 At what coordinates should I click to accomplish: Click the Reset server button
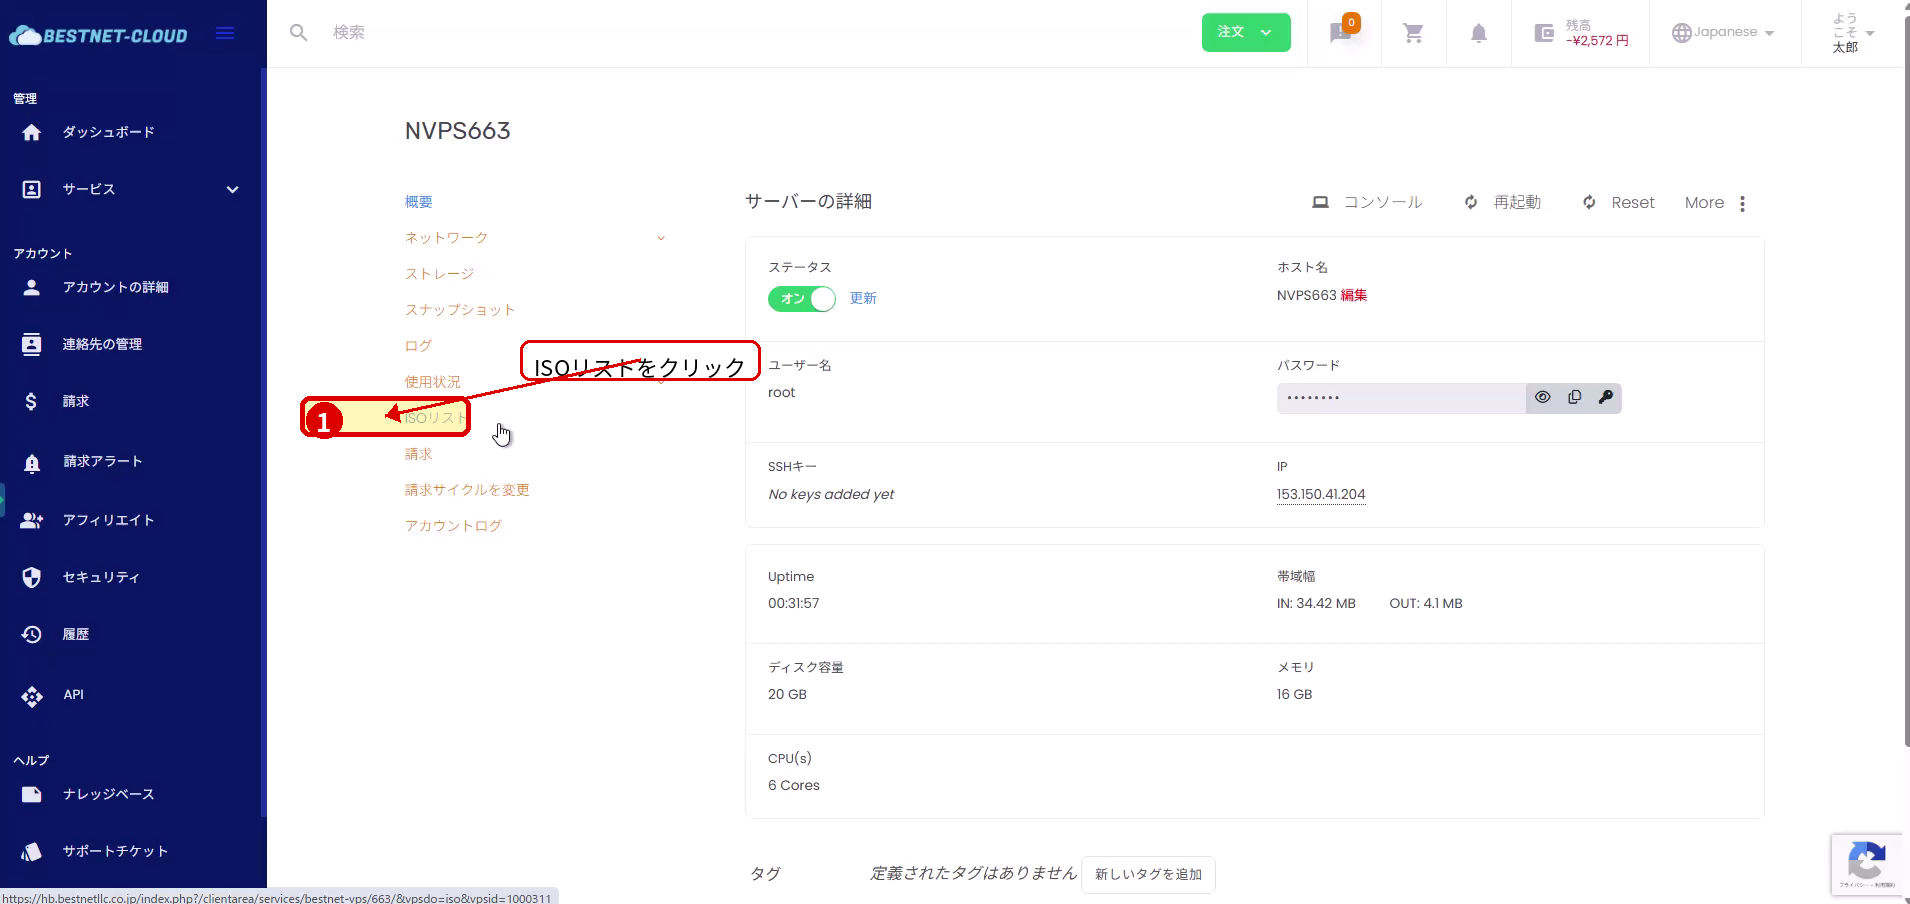point(1618,202)
